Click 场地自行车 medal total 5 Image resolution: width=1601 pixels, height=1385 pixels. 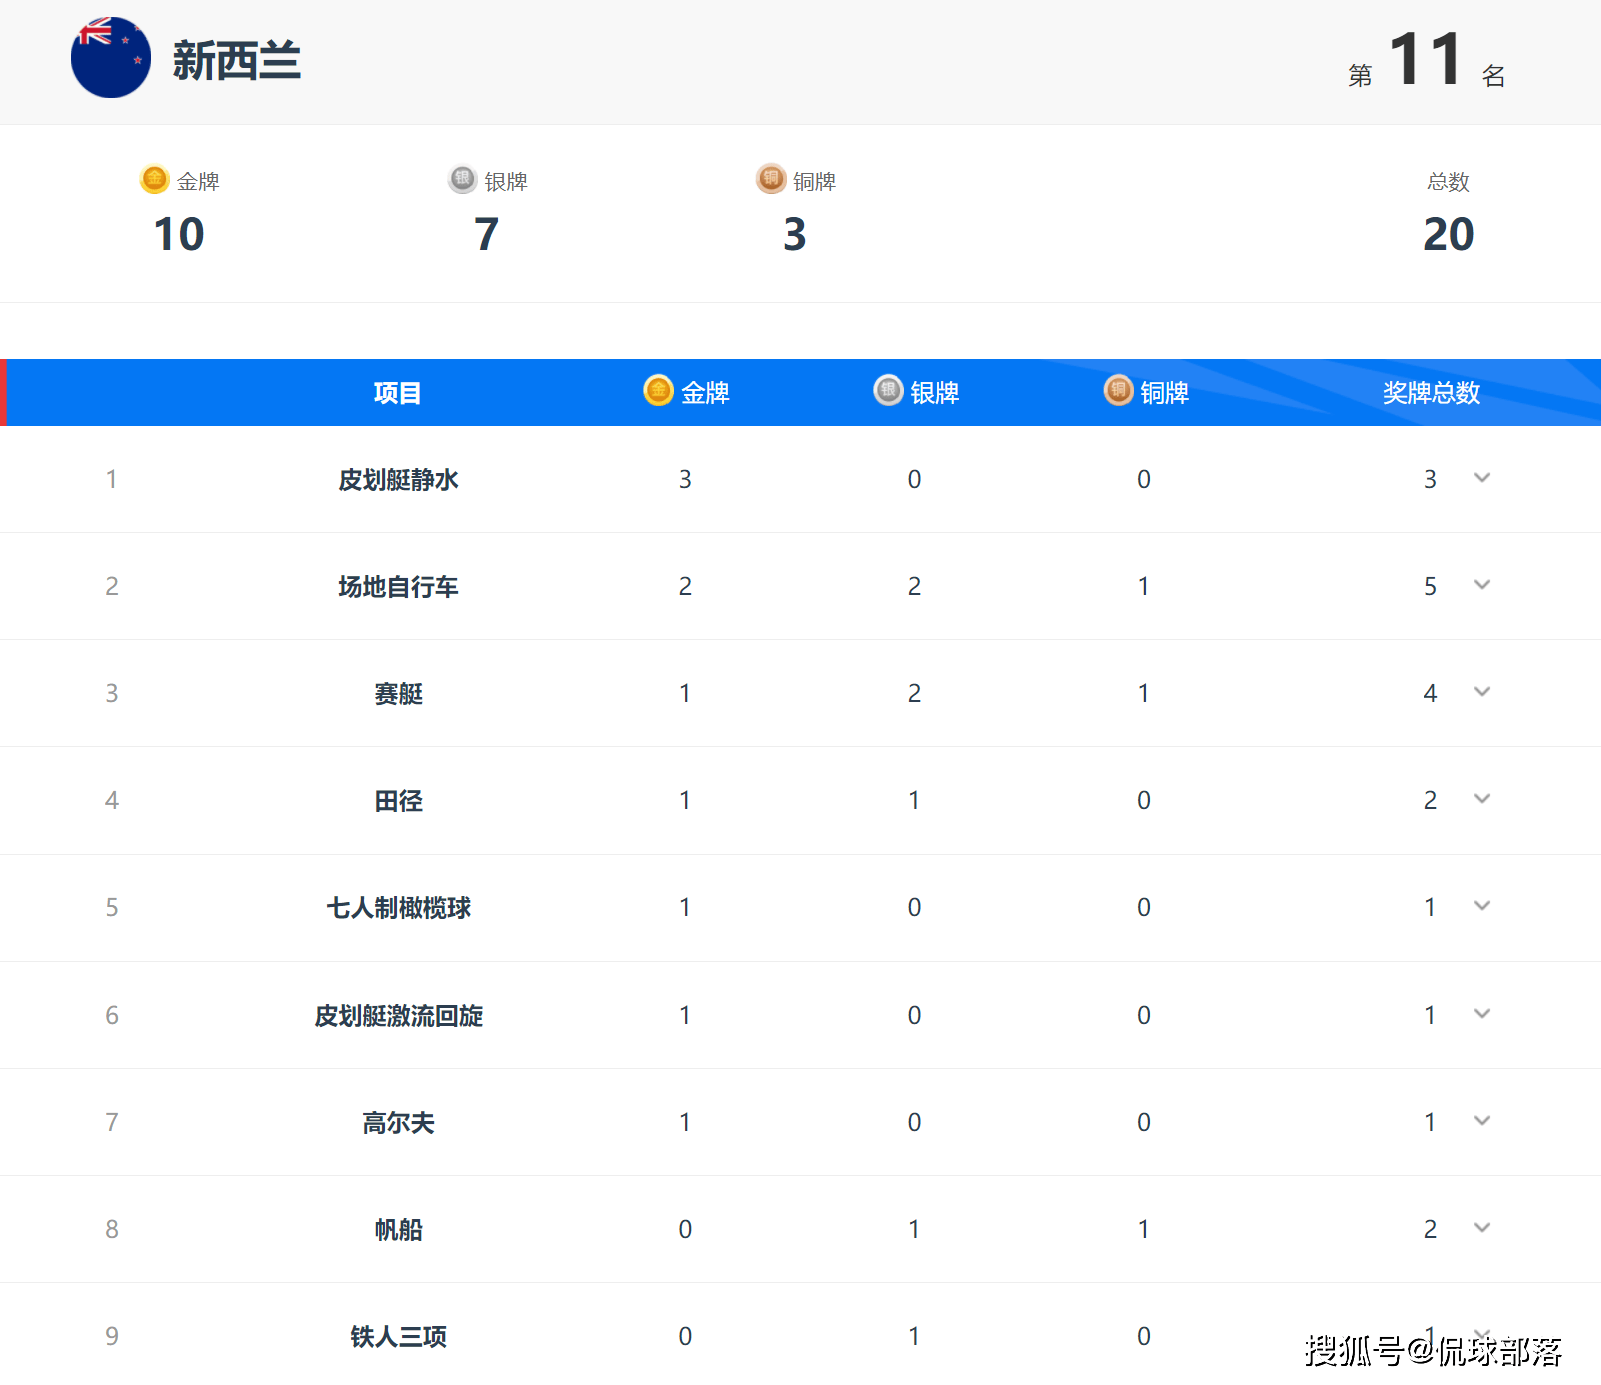pyautogui.click(x=1430, y=587)
